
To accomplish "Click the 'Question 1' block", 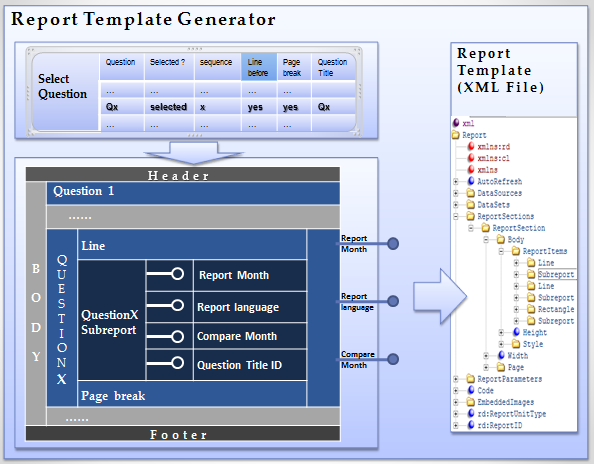I will pyautogui.click(x=193, y=193).
